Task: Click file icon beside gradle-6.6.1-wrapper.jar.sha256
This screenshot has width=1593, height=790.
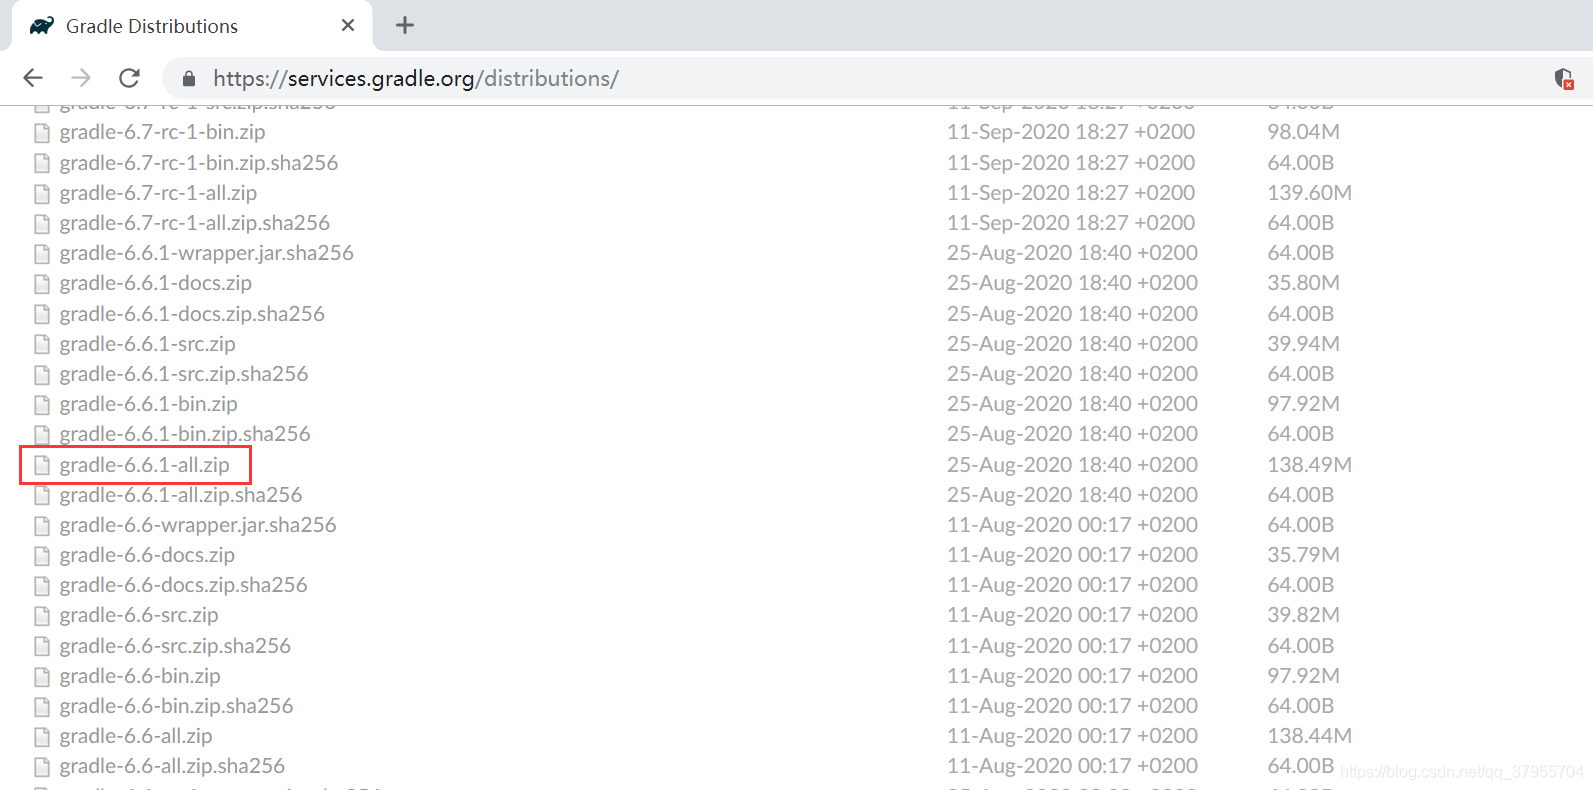Action: (x=42, y=253)
